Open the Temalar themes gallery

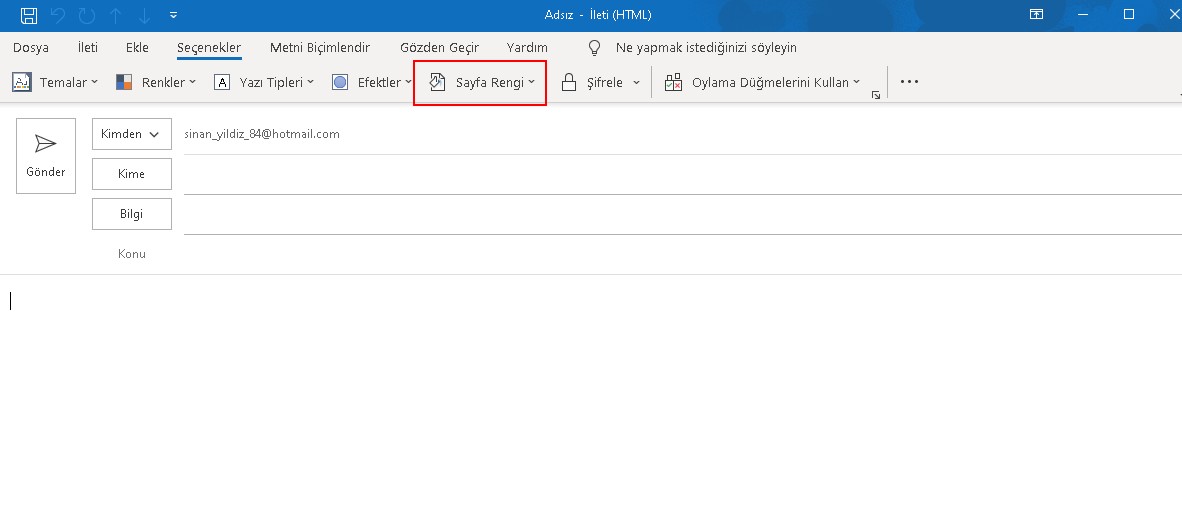click(x=55, y=83)
